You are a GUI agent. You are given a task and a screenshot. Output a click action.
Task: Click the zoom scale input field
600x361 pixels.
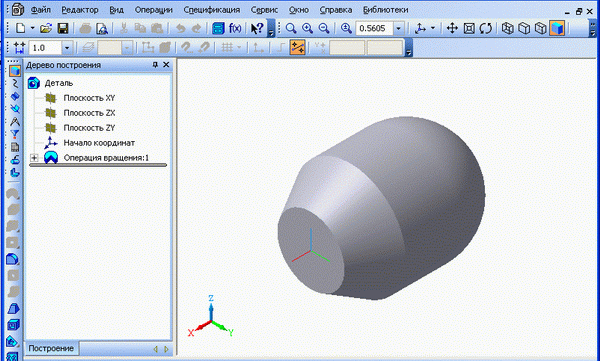(x=375, y=28)
